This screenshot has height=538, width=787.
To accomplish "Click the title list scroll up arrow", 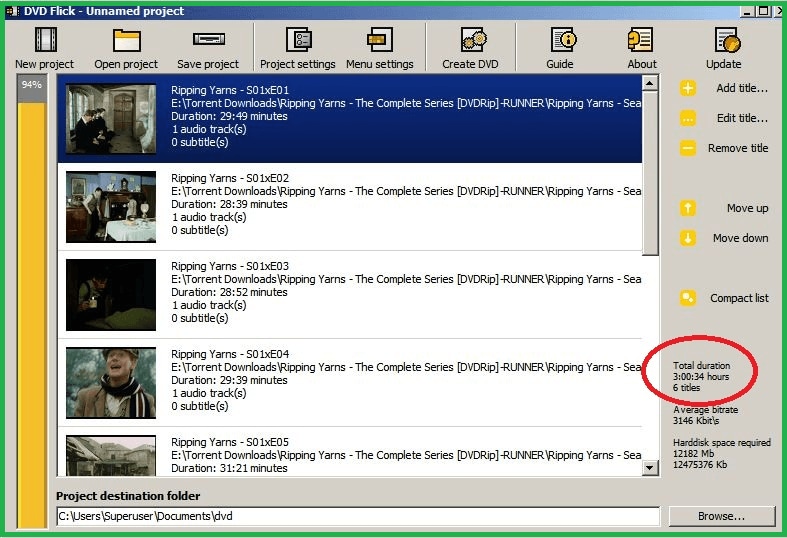I will click(x=650, y=83).
